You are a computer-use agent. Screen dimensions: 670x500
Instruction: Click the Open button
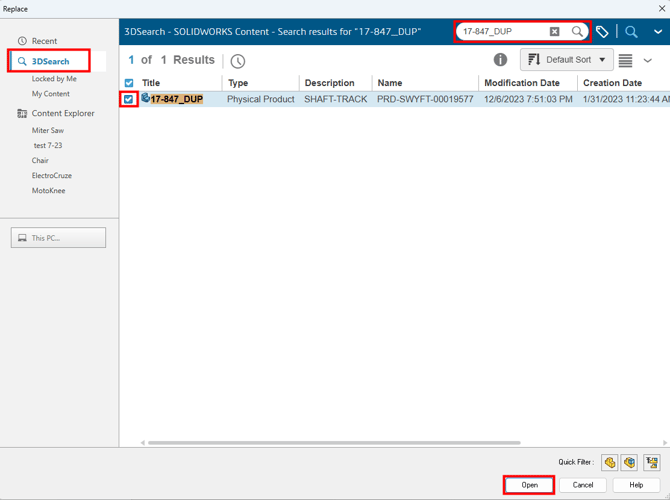click(529, 485)
